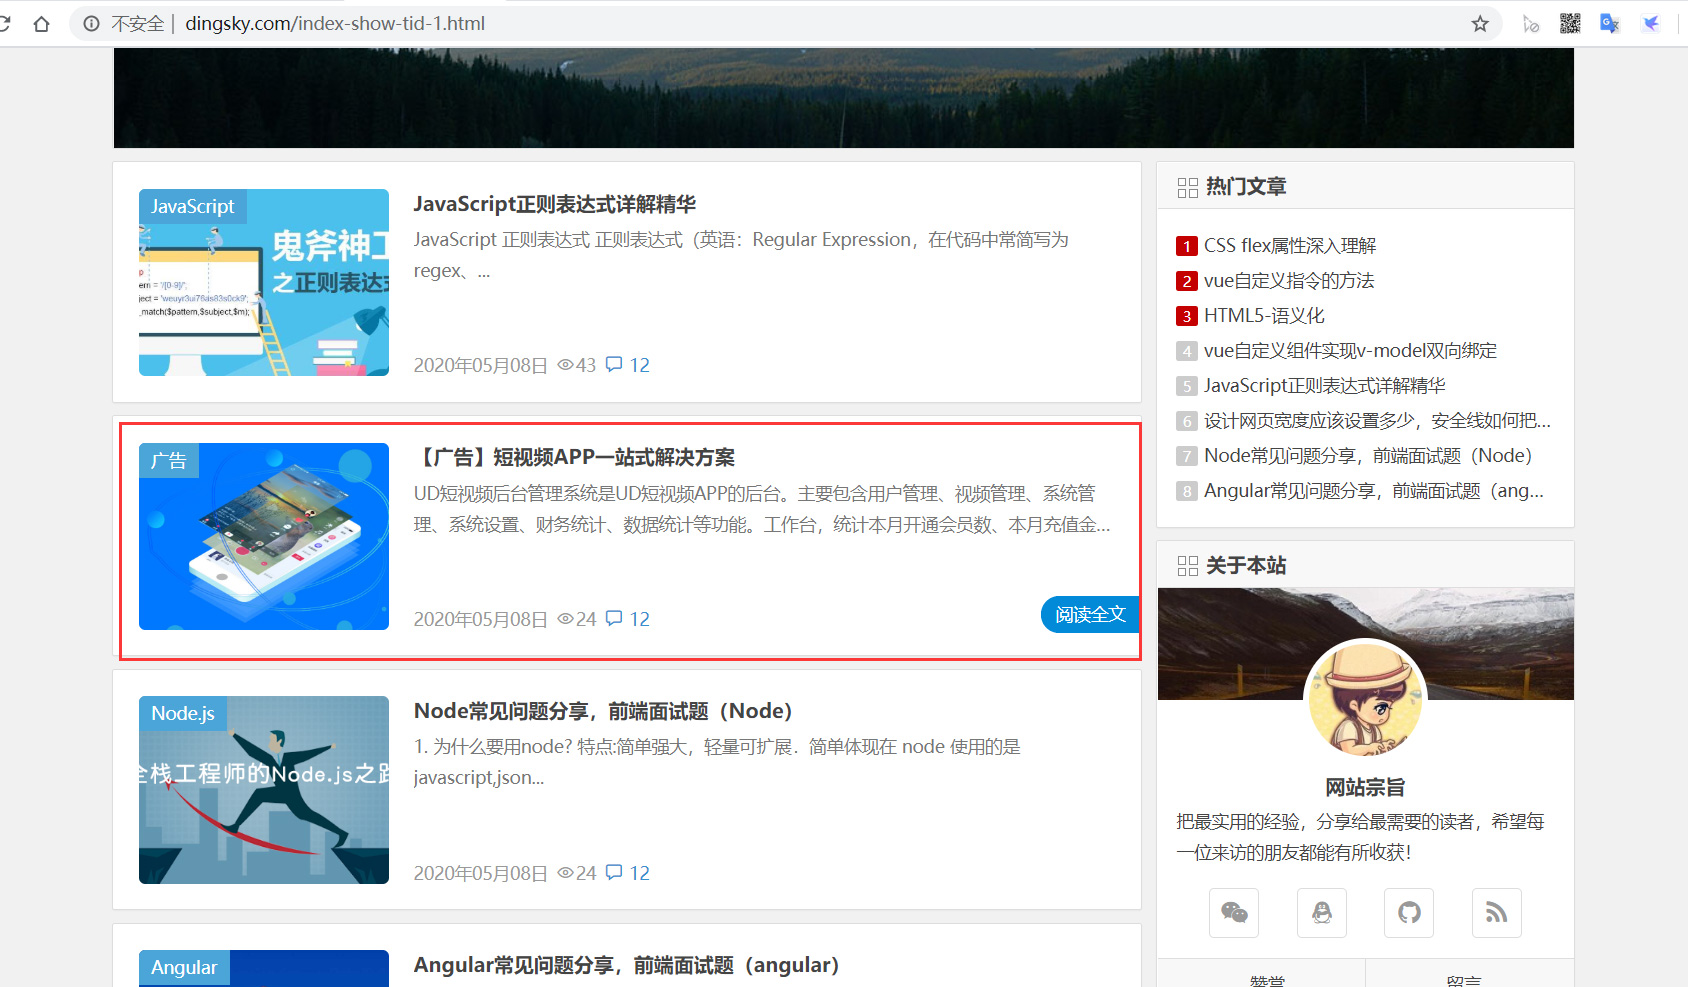This screenshot has height=987, width=1688.
Task: Click the QQ penguin icon
Action: (1321, 912)
